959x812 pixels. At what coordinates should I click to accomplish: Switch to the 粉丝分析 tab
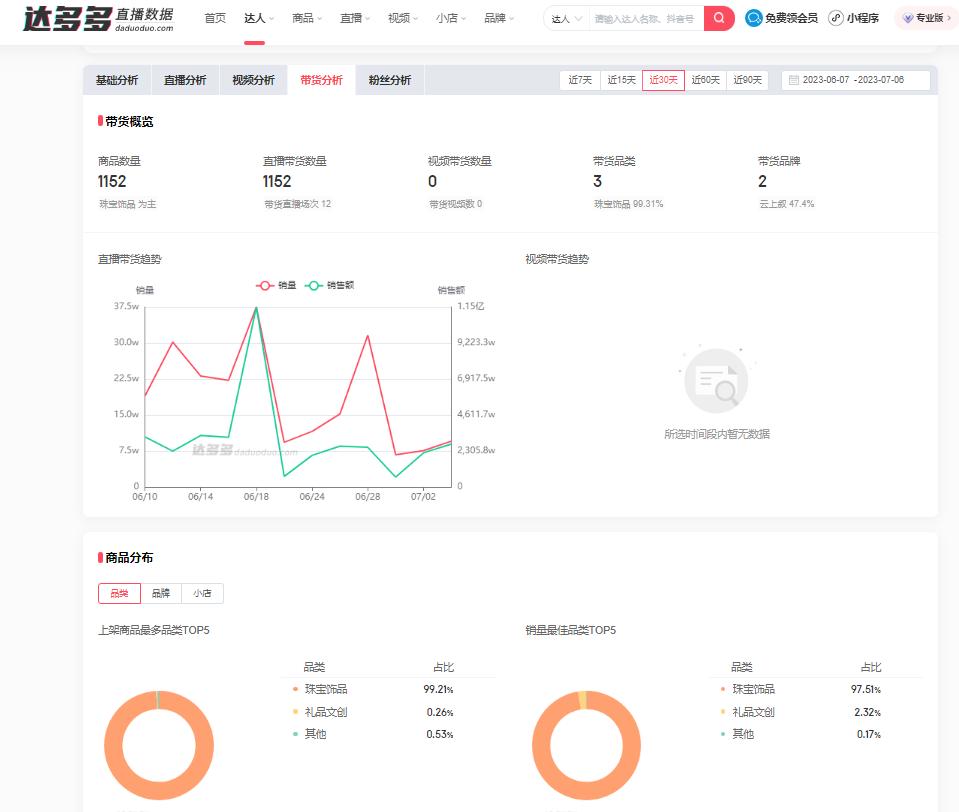[389, 79]
